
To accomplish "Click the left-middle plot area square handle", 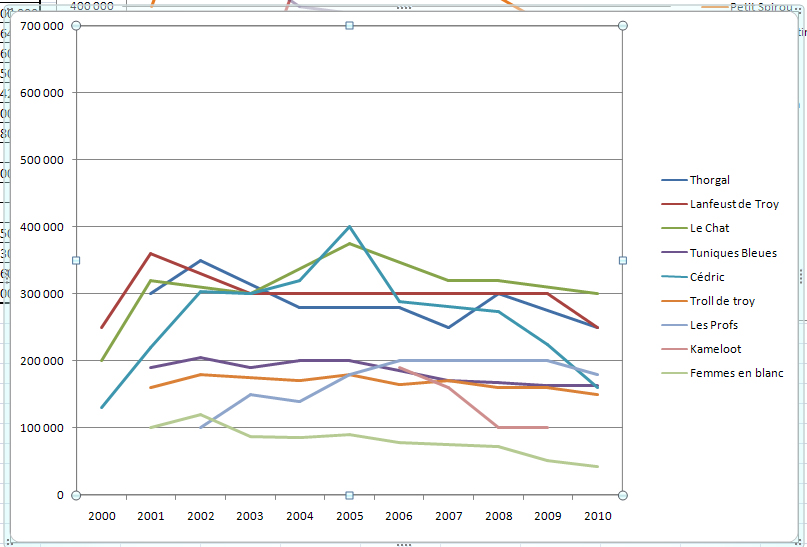I will point(76,260).
